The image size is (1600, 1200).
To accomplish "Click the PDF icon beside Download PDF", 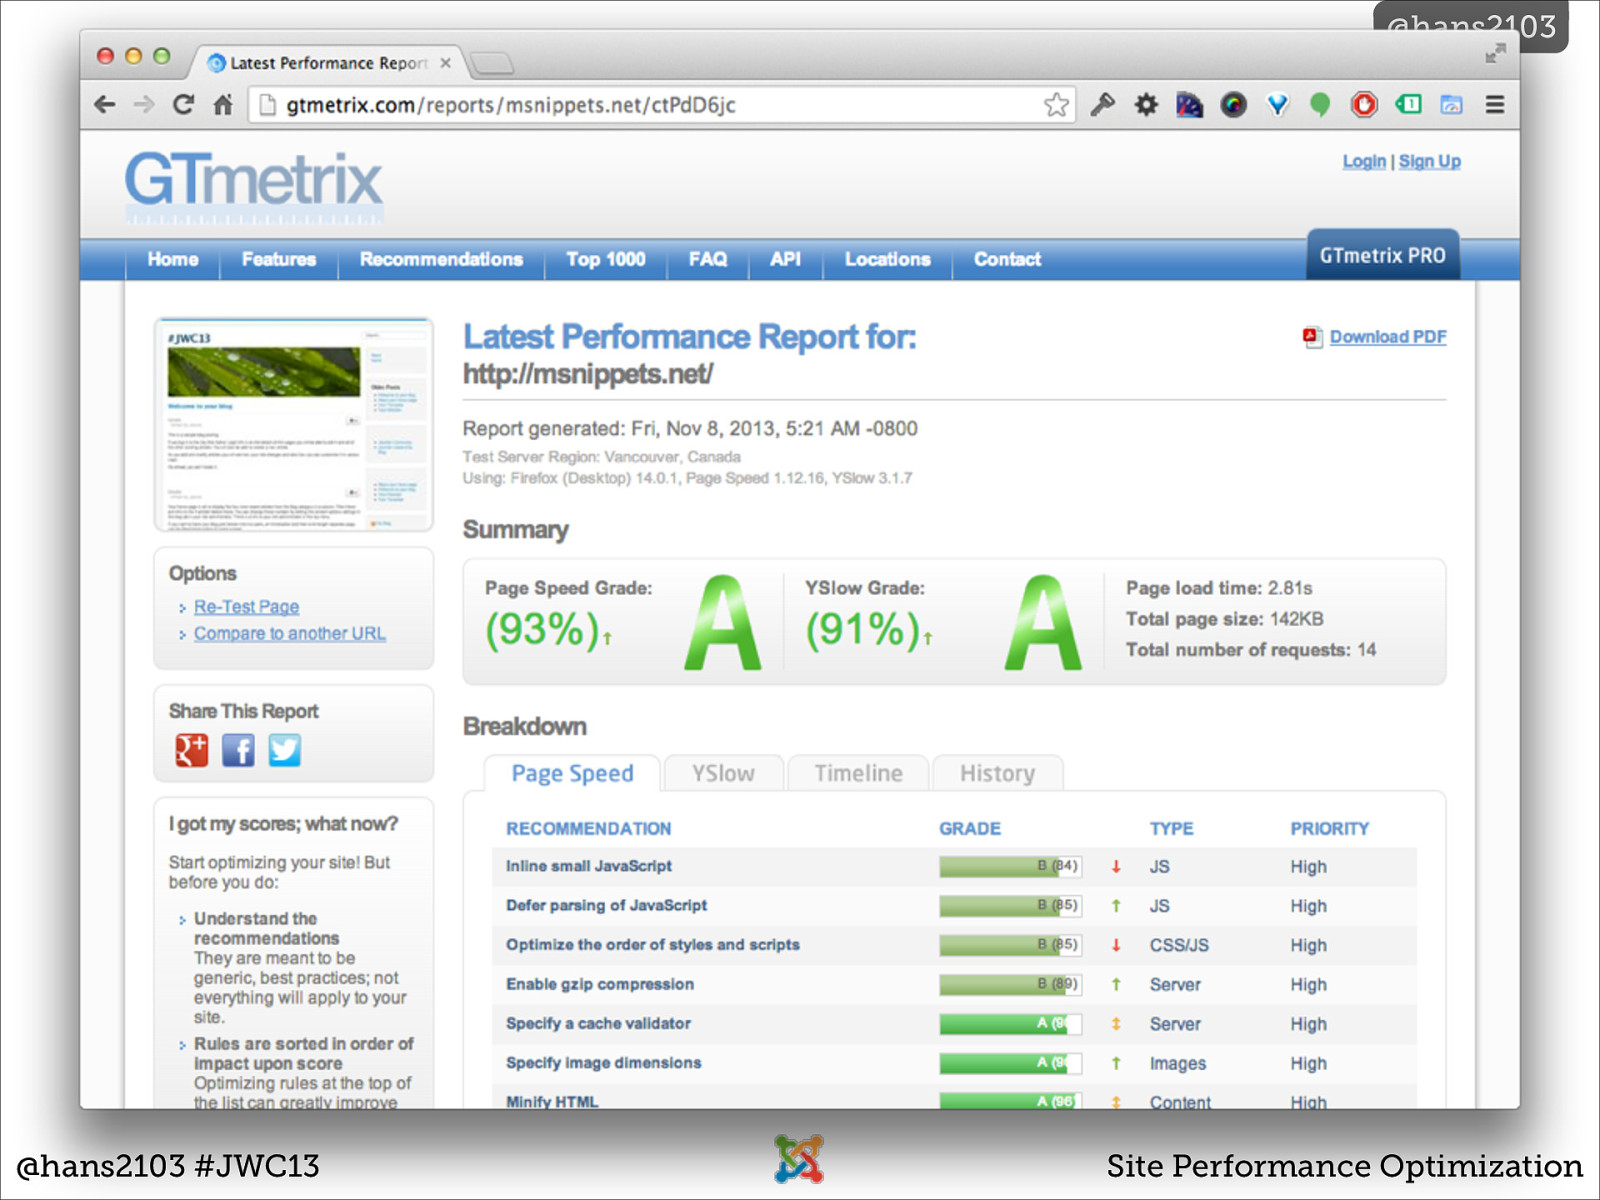I will pos(1312,337).
